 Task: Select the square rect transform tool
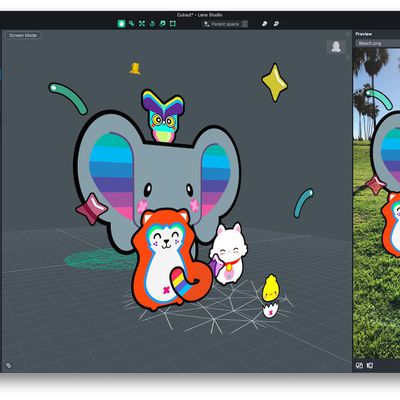coord(173,24)
